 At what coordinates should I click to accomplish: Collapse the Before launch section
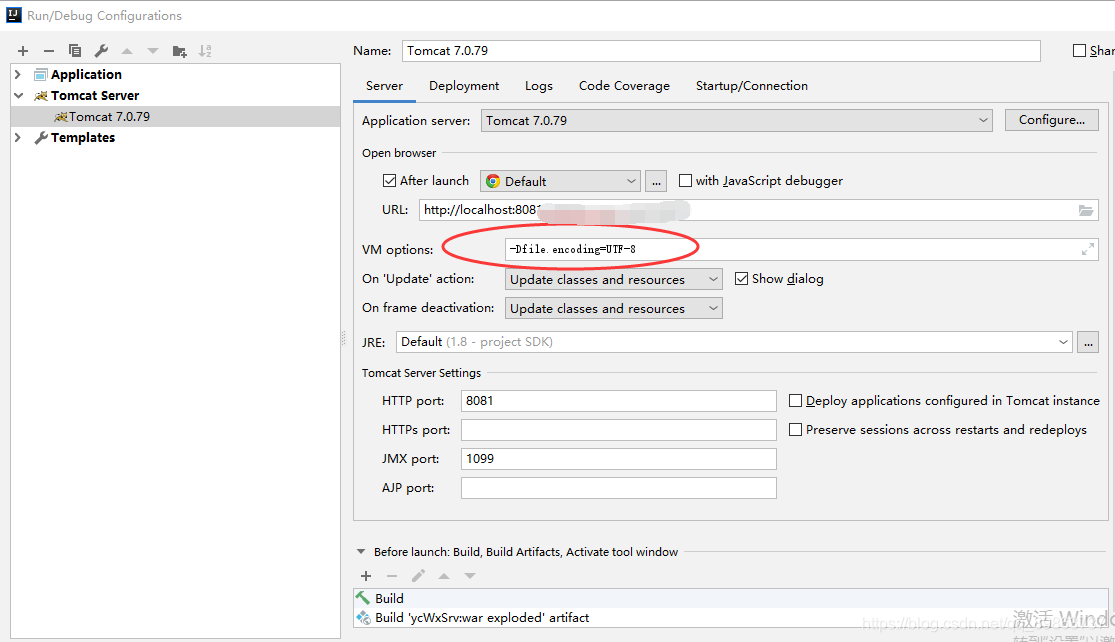click(361, 552)
